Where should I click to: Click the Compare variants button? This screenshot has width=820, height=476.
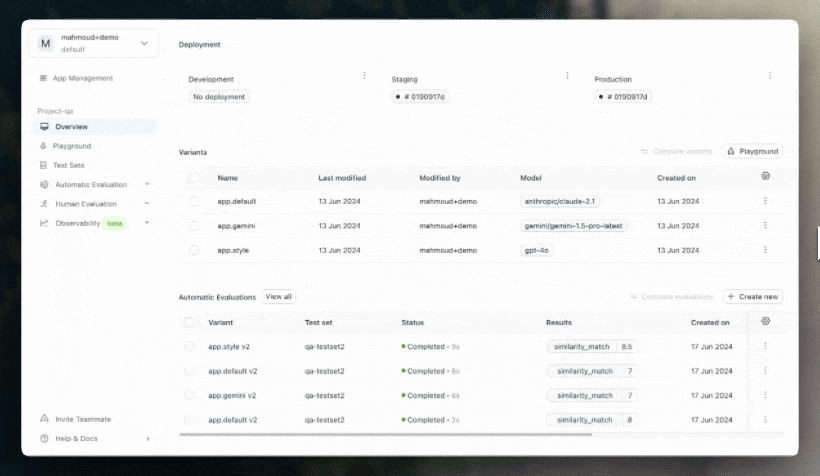[x=677, y=151]
